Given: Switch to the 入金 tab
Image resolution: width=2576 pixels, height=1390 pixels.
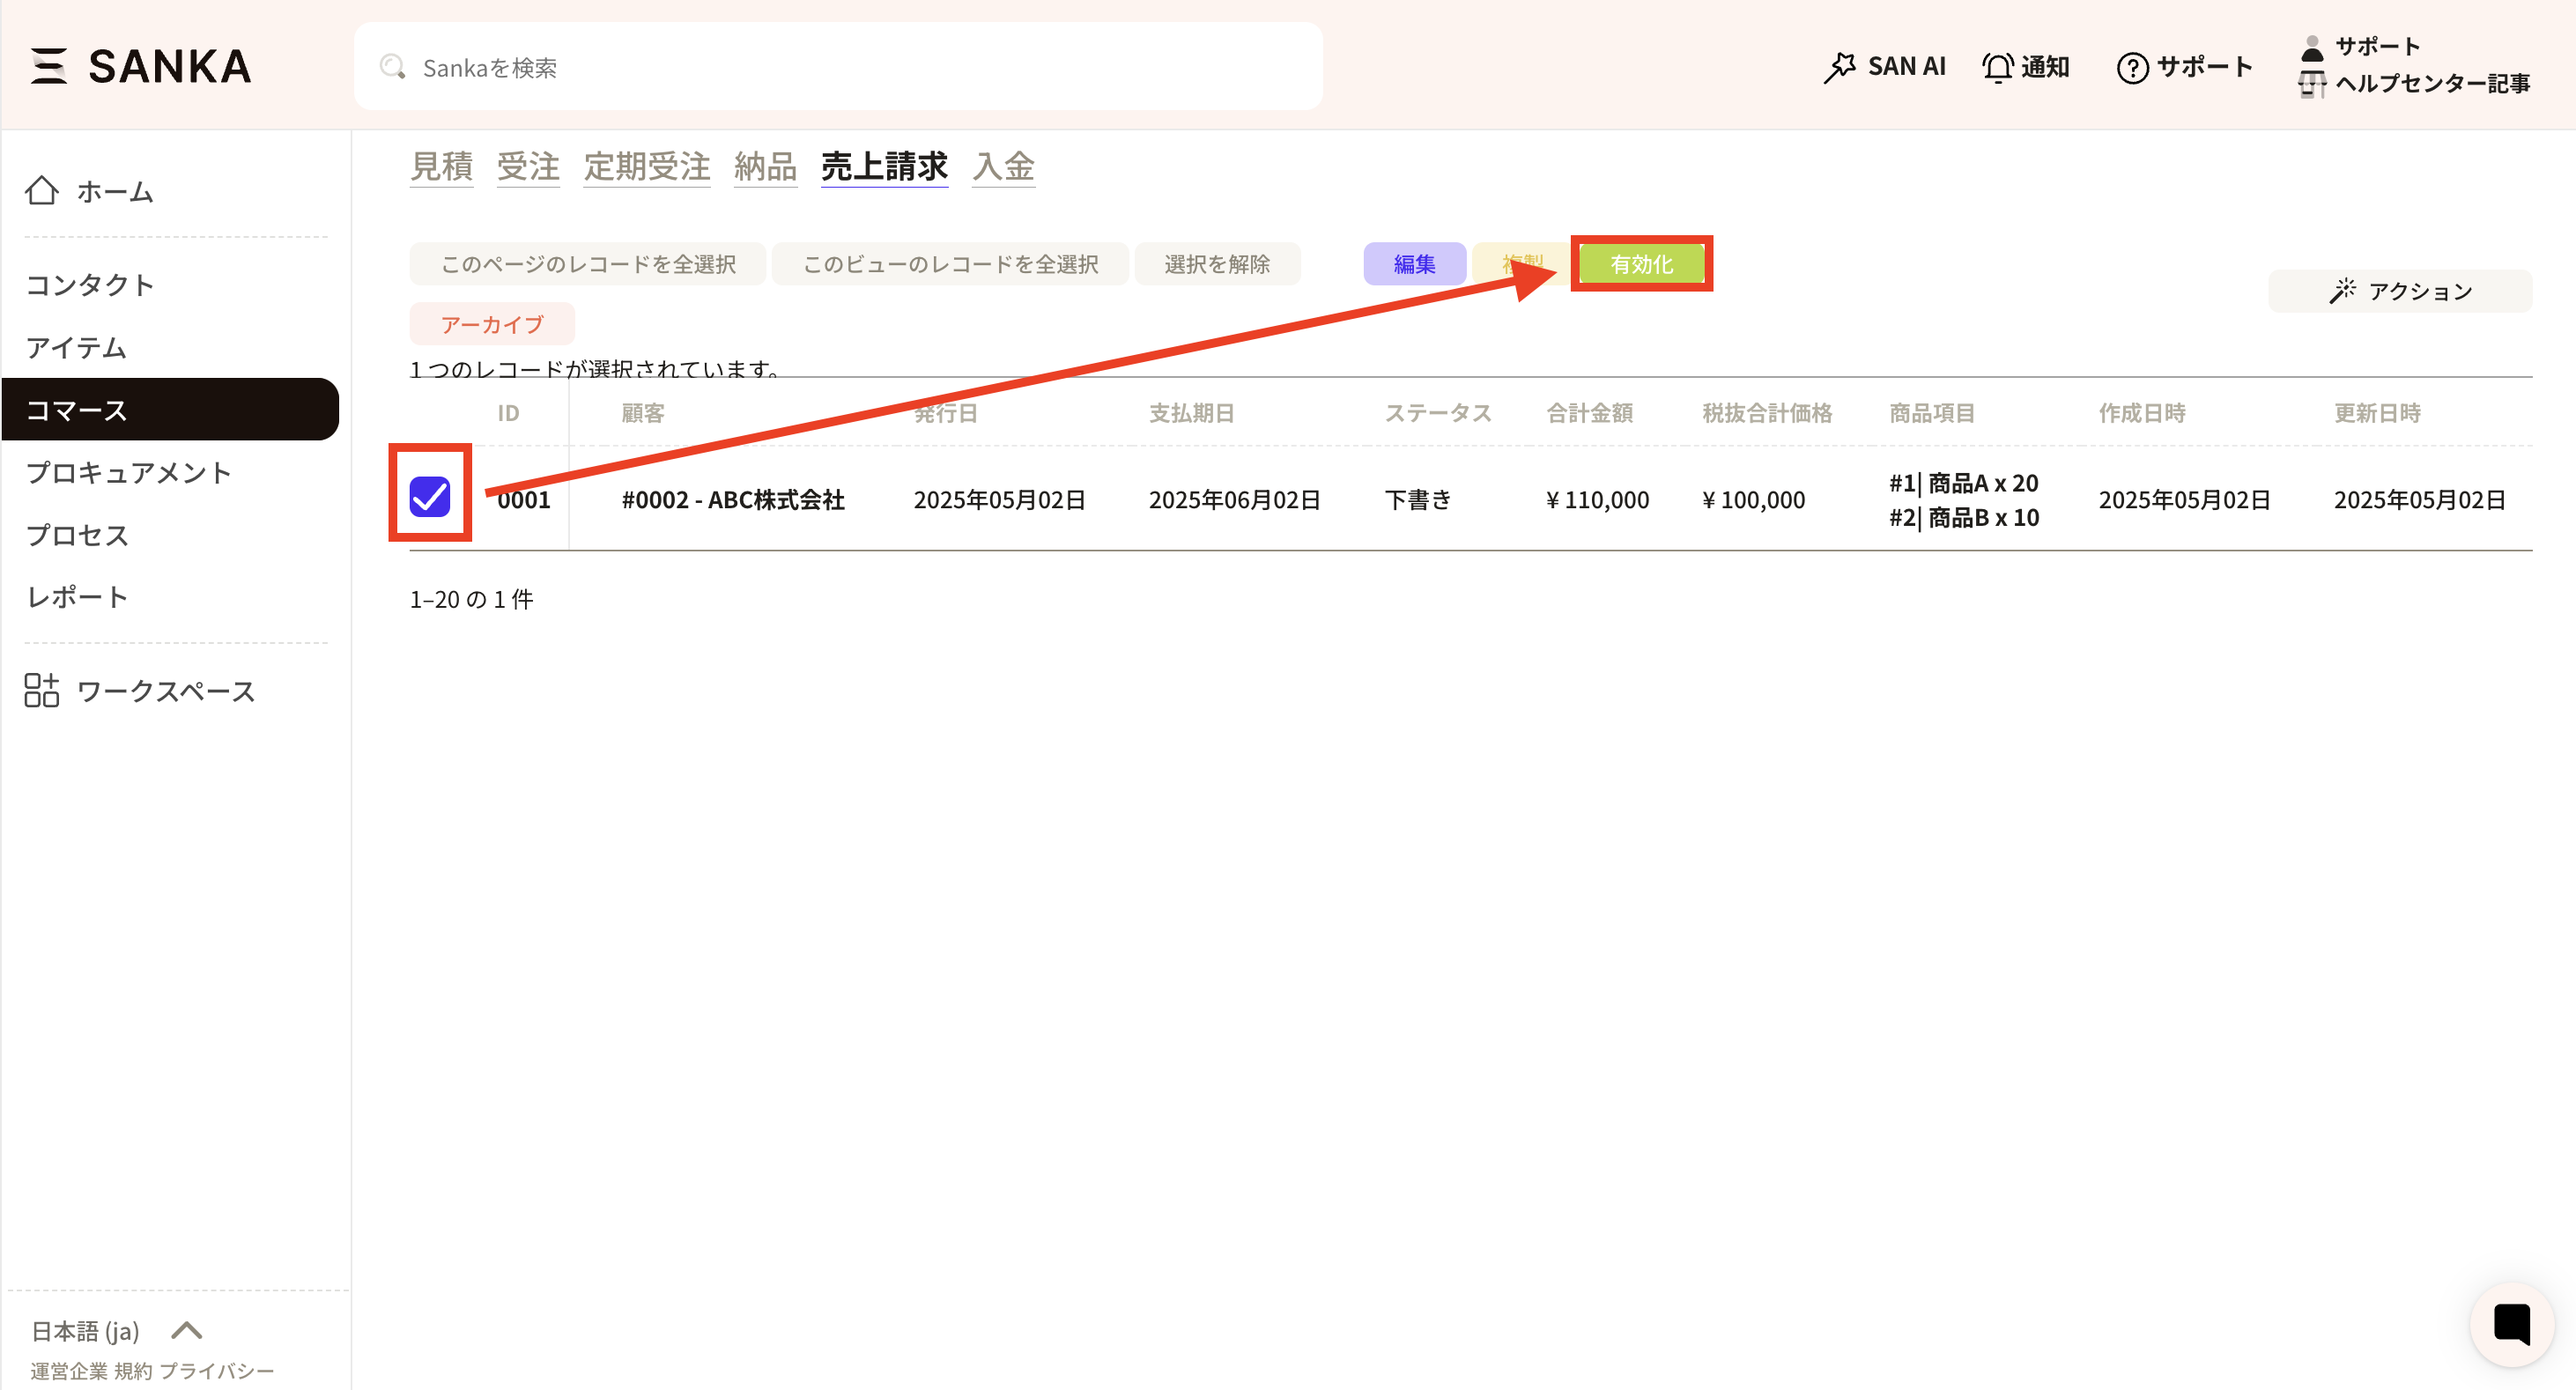Looking at the screenshot, I should pyautogui.click(x=1003, y=166).
